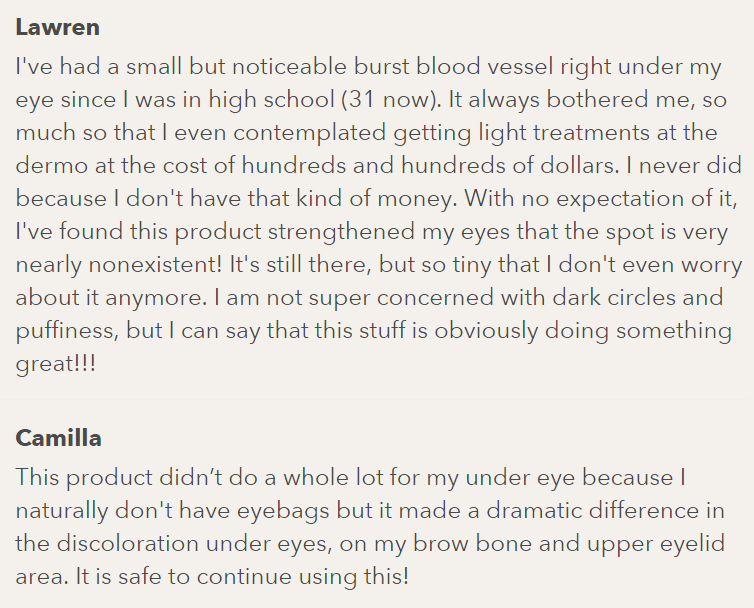
Task: Click the word "eyebags" in Camilla's review
Action: 283,511
